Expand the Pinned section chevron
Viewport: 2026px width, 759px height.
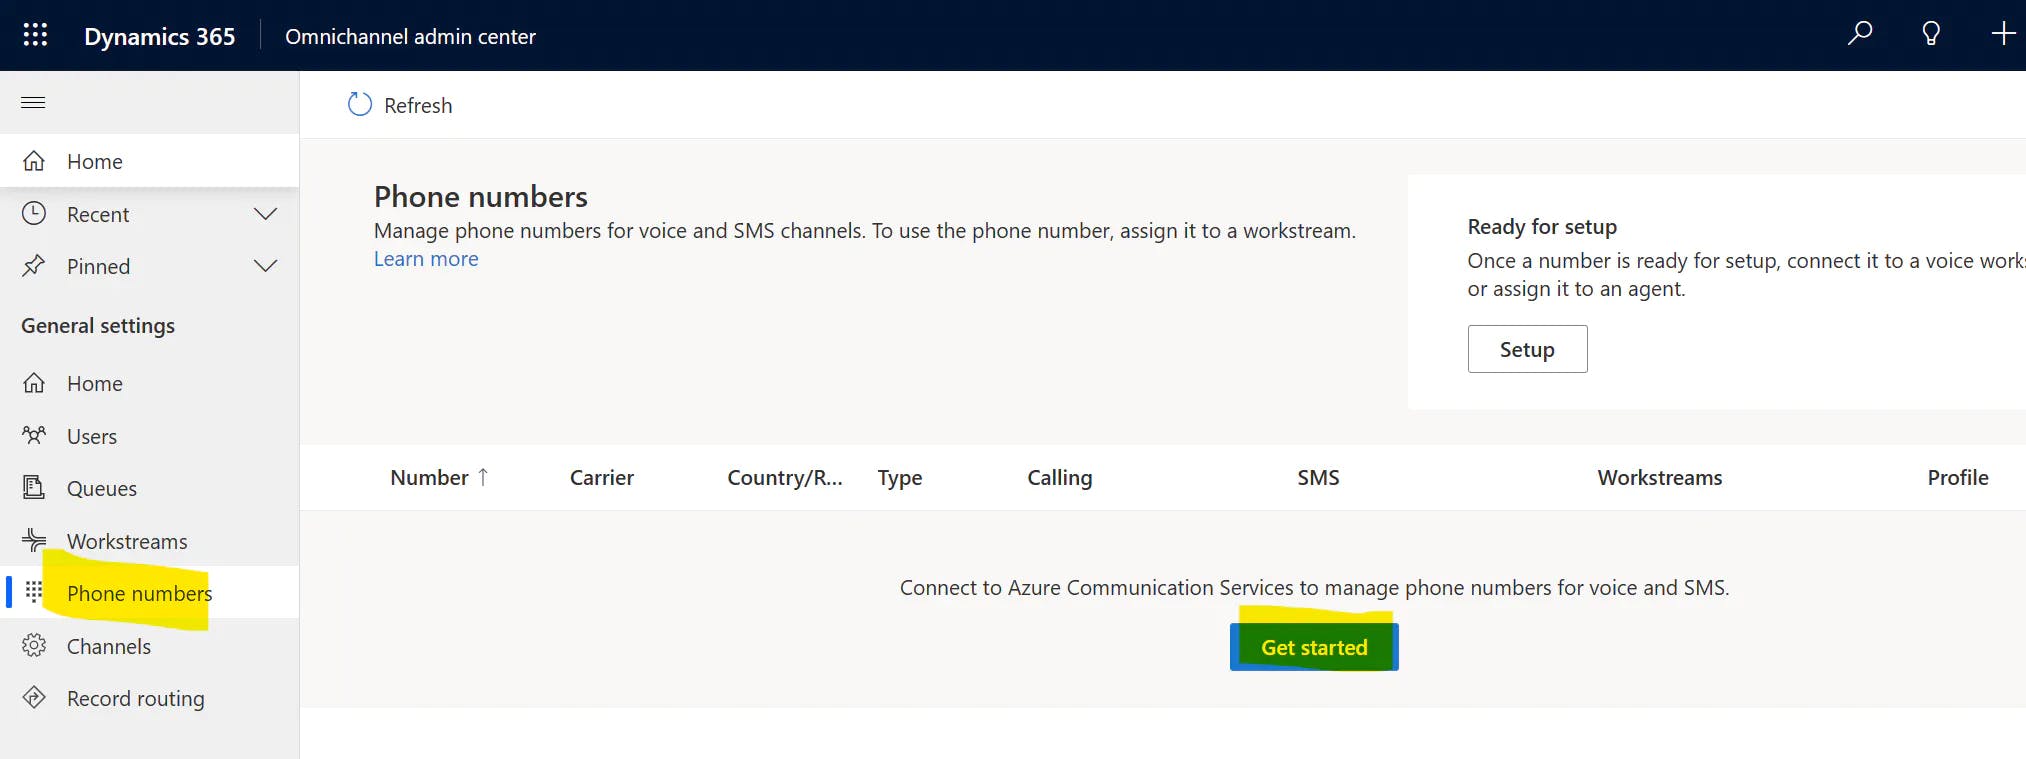click(265, 266)
